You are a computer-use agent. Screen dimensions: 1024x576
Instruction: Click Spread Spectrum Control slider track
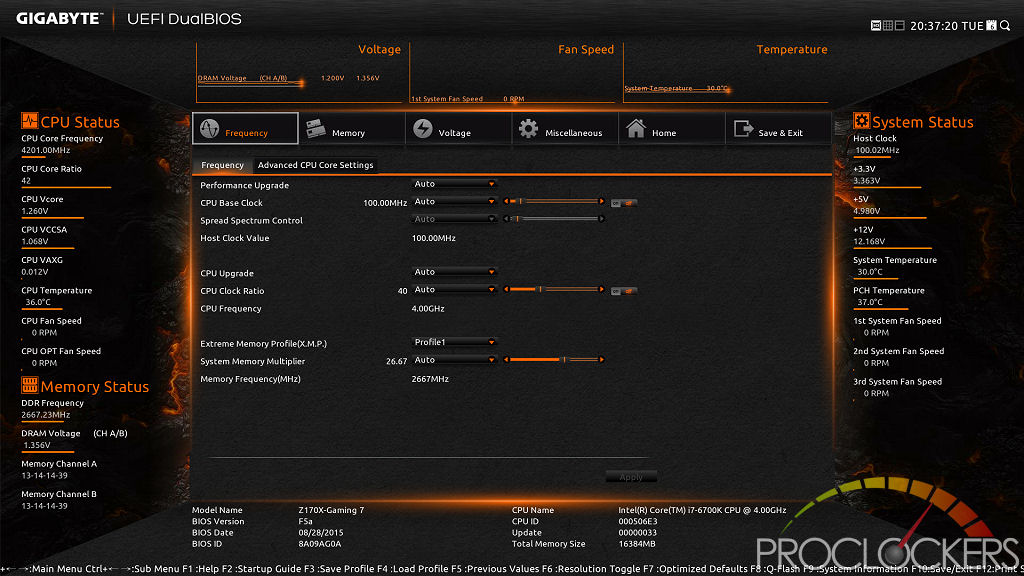pyautogui.click(x=554, y=219)
